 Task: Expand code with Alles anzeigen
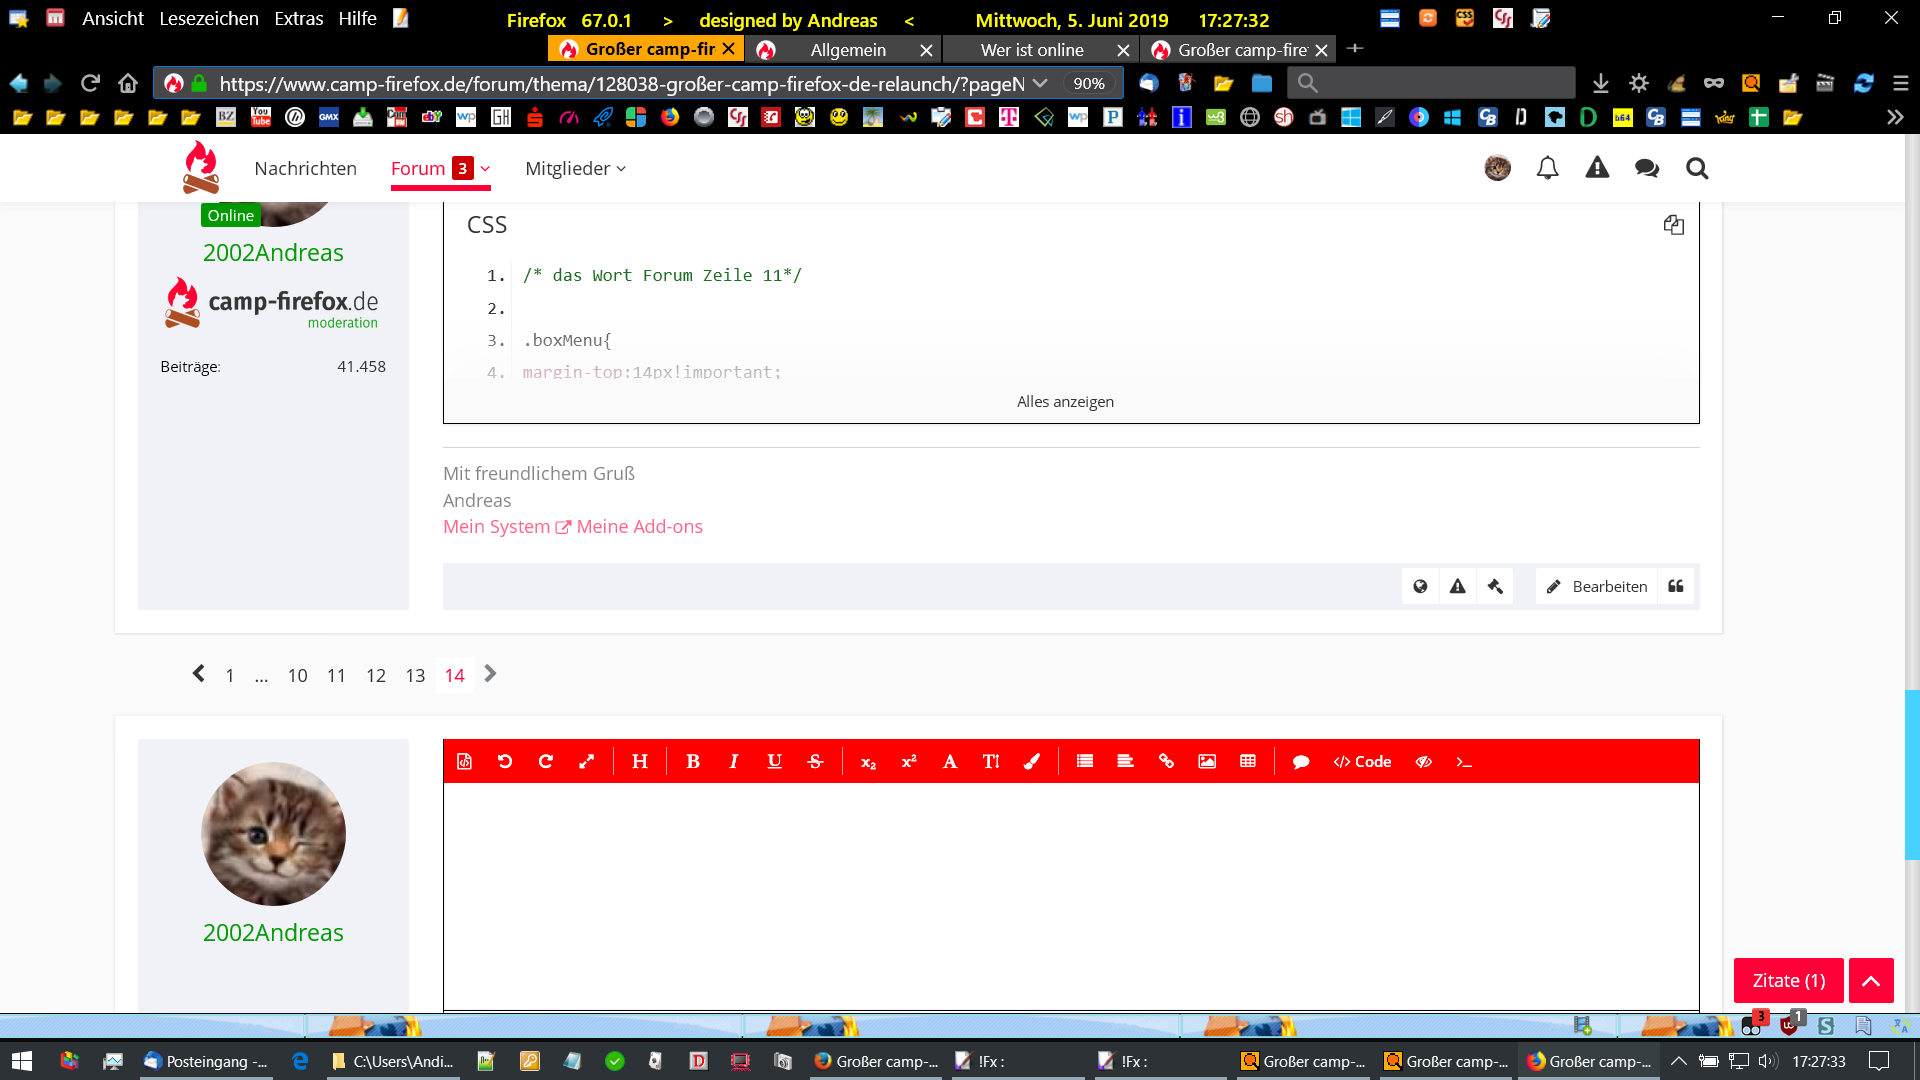point(1065,402)
